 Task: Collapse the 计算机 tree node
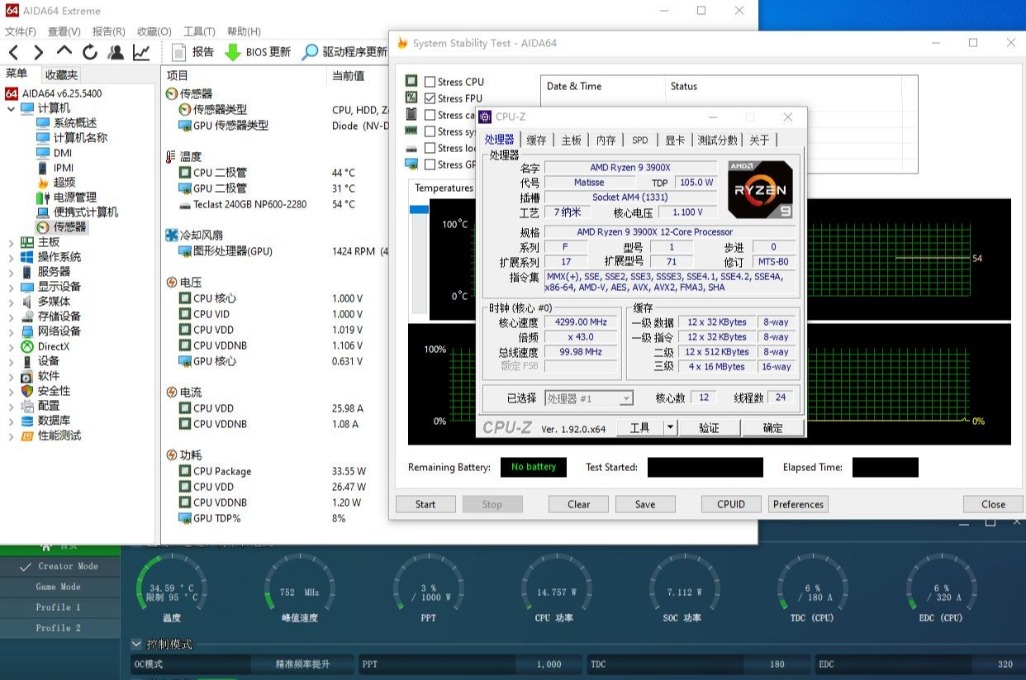point(11,108)
